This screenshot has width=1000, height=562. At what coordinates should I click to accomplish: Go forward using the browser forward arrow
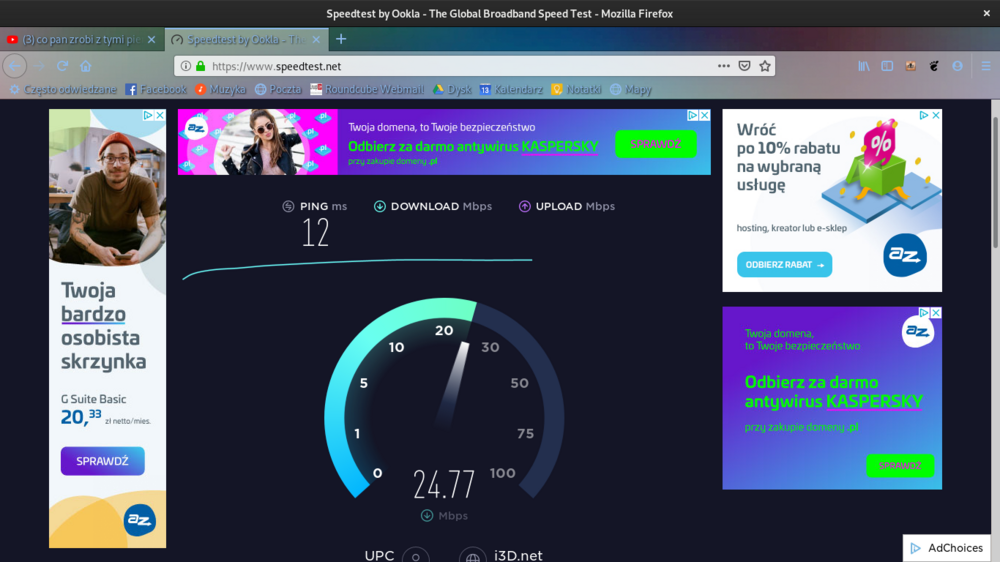39,66
